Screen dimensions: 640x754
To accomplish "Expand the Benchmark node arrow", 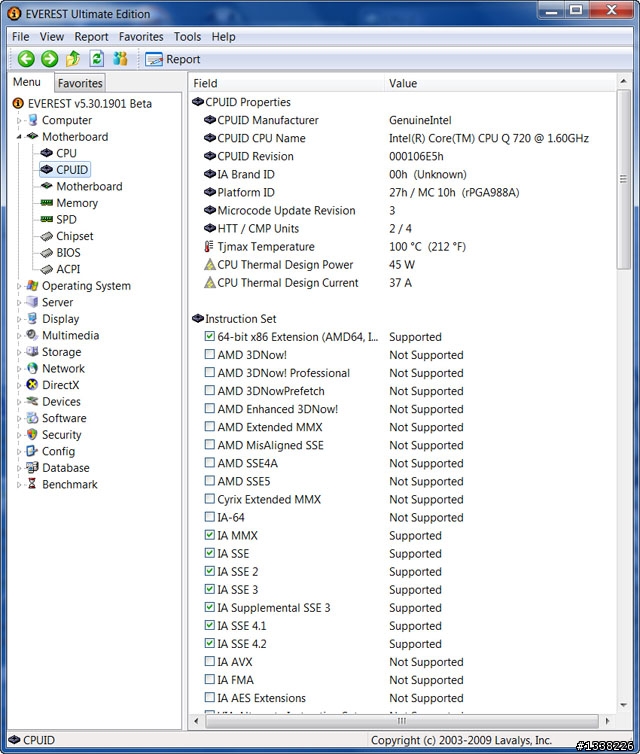I will pyautogui.click(x=19, y=485).
